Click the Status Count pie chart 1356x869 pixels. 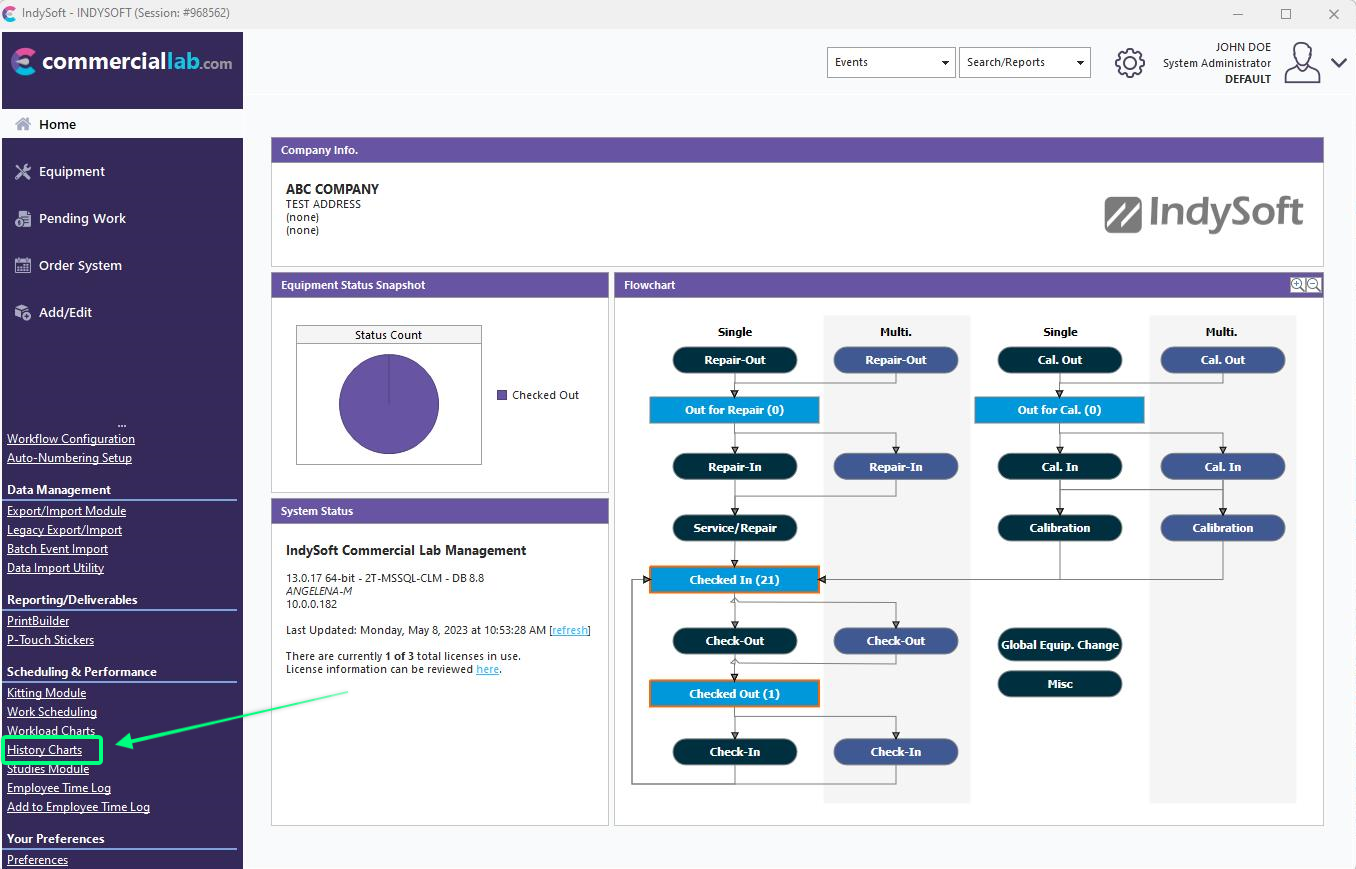click(389, 404)
